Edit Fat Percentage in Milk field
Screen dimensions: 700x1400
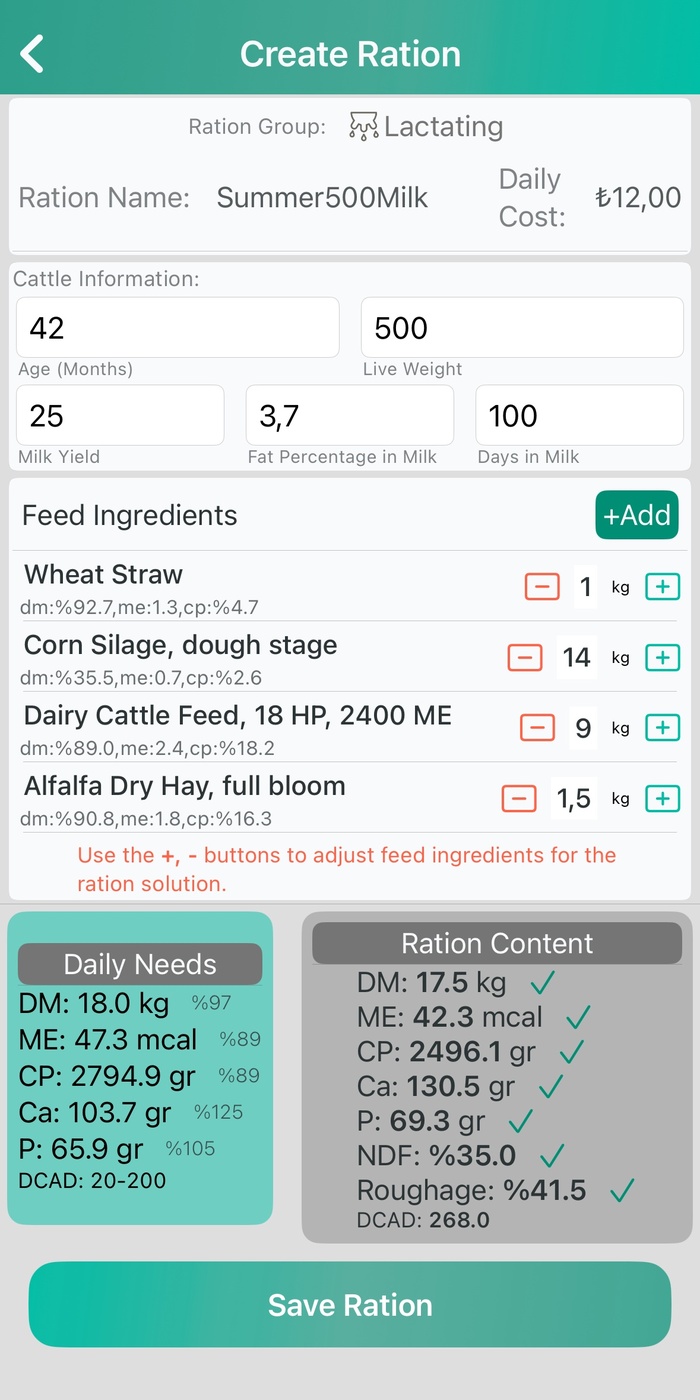click(x=350, y=415)
